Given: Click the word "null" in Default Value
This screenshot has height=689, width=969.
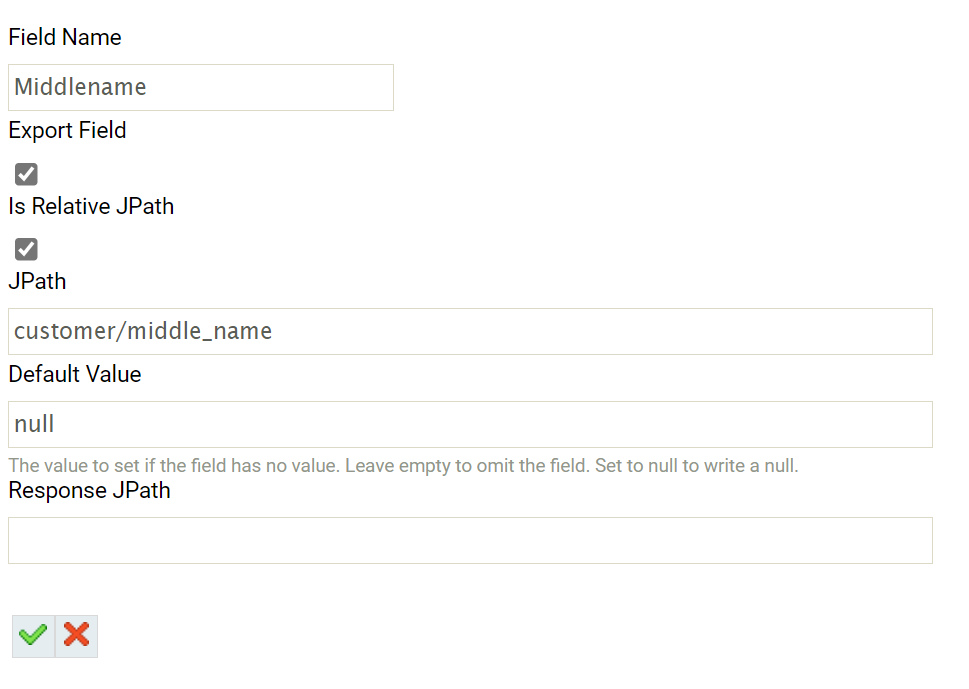Looking at the screenshot, I should pos(34,424).
